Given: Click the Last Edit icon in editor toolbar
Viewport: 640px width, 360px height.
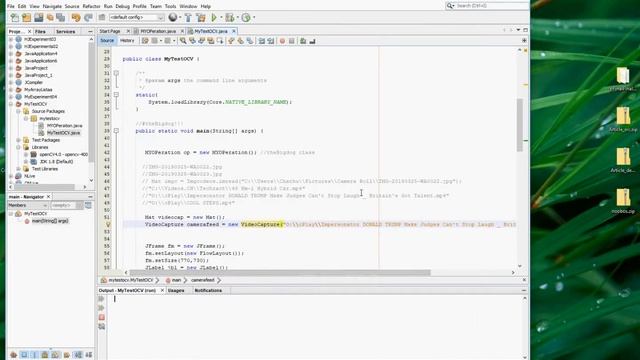Looking at the screenshot, I should 145,41.
